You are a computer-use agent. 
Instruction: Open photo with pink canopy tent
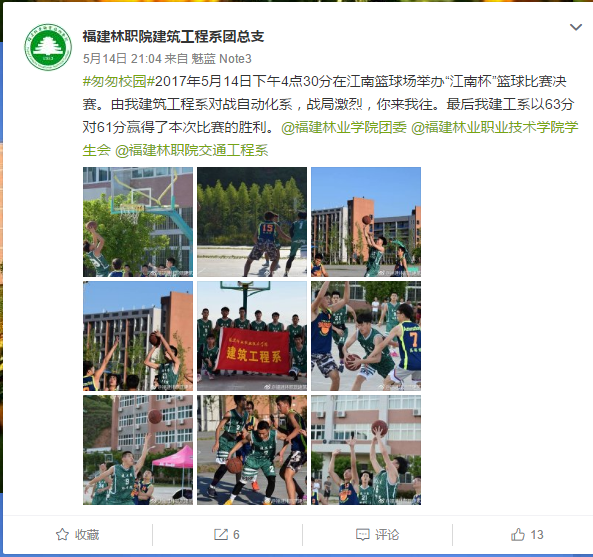tap(138, 450)
